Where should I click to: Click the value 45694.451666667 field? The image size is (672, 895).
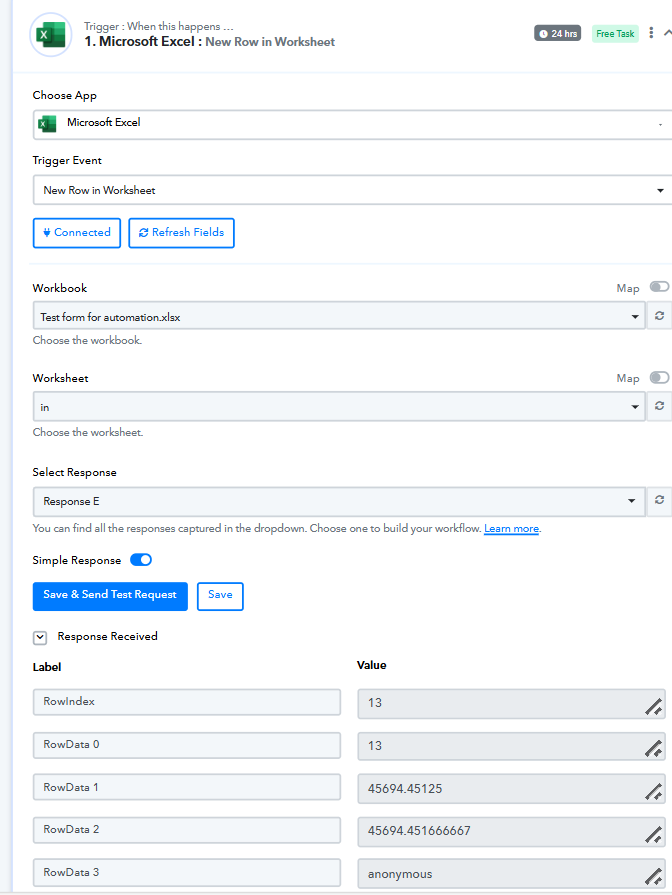click(x=511, y=831)
